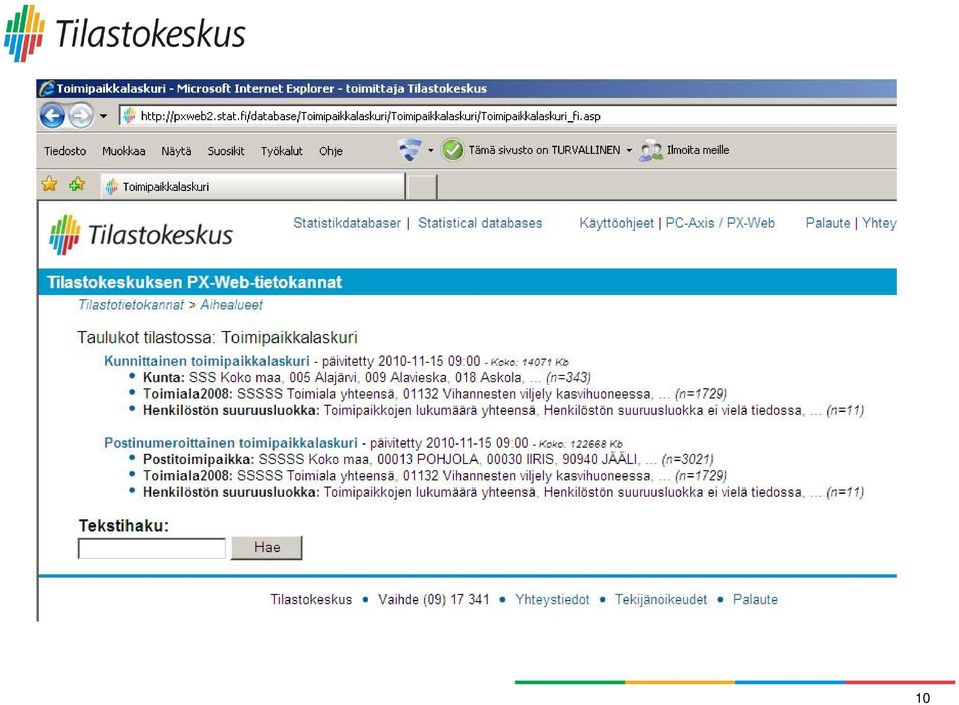The width and height of the screenshot is (959, 705).
Task: Open the Käyttöohjeet link
Action: pyautogui.click(x=616, y=223)
